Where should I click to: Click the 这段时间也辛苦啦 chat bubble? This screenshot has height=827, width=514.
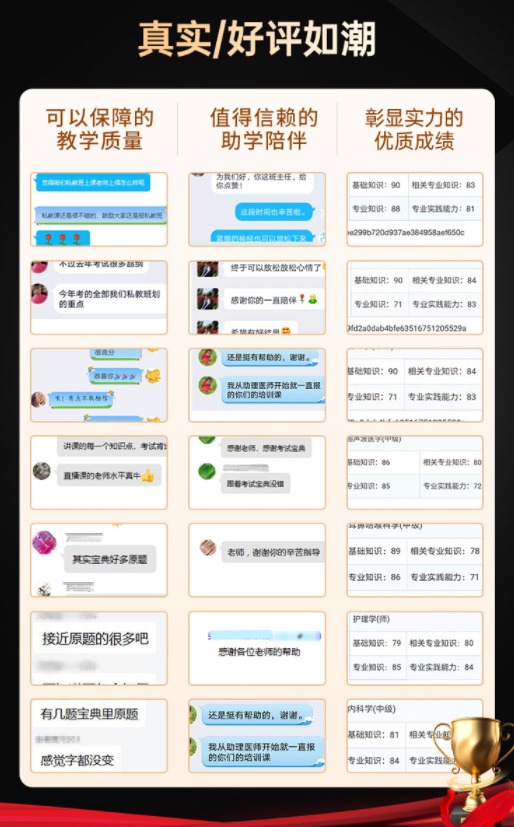274,212
